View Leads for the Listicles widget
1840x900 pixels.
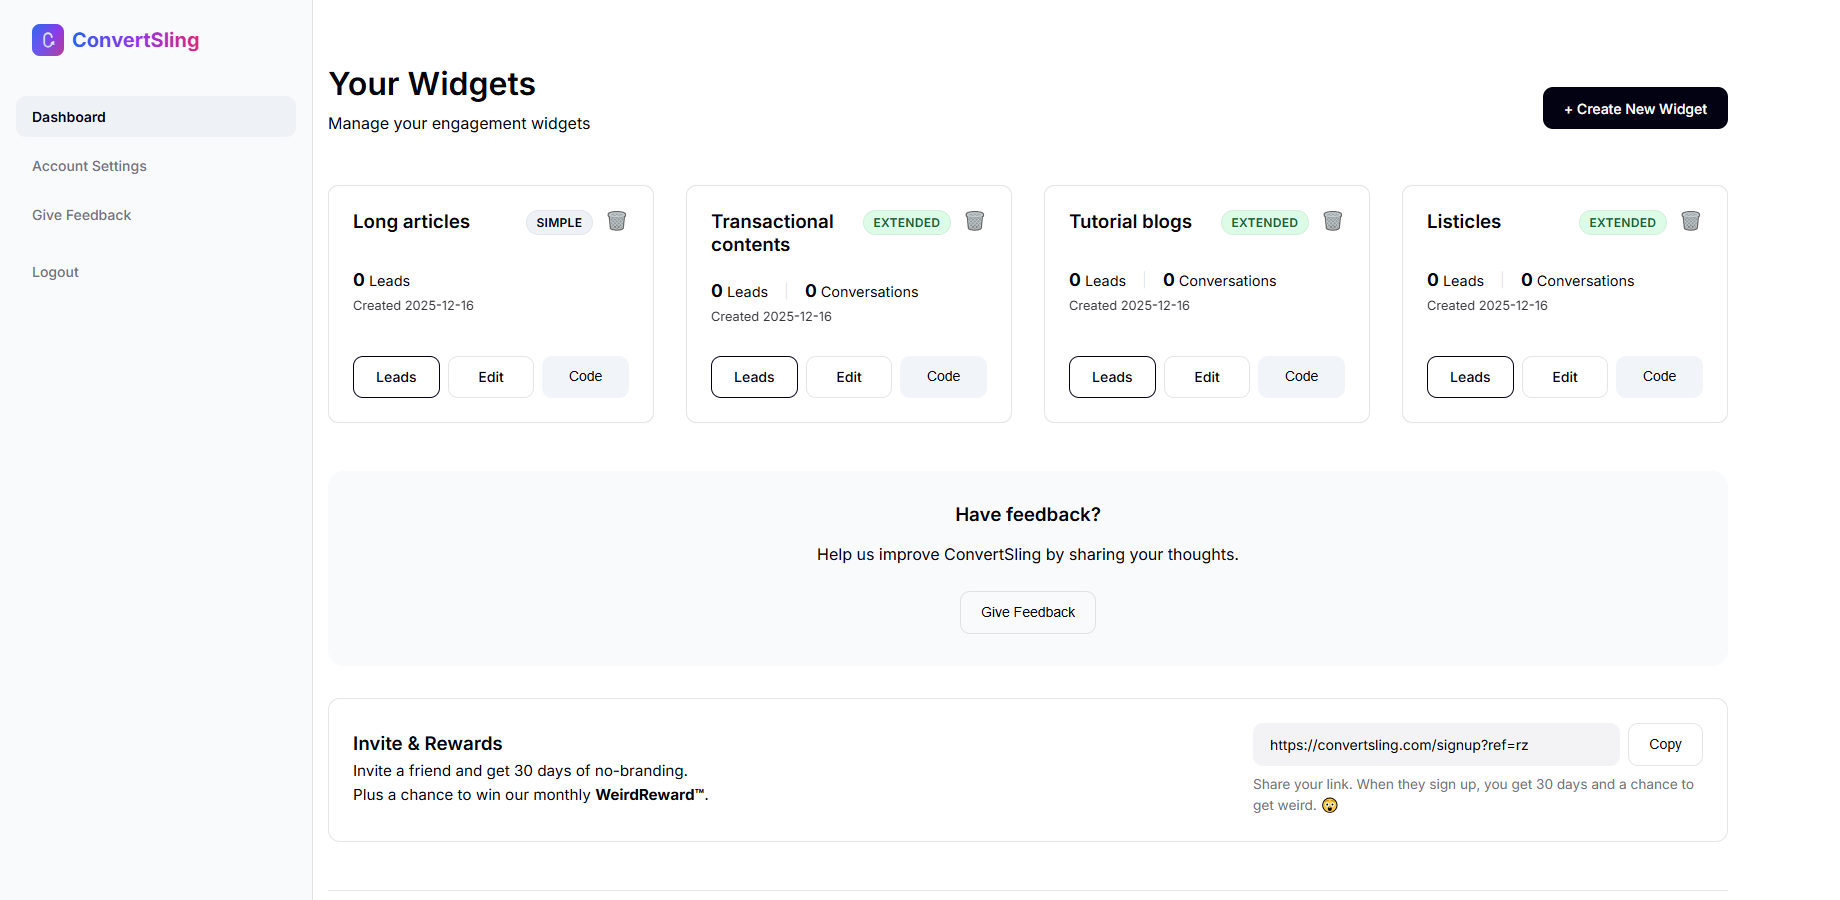[1469, 377]
